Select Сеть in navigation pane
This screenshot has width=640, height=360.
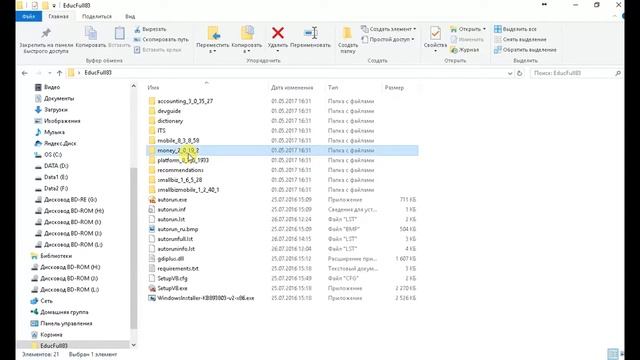coord(47,300)
